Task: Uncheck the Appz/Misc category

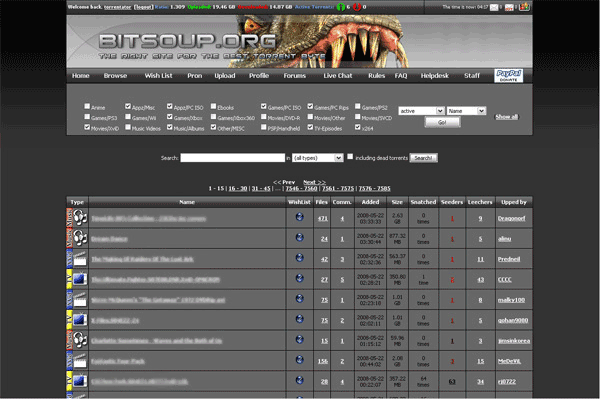Action: point(128,106)
